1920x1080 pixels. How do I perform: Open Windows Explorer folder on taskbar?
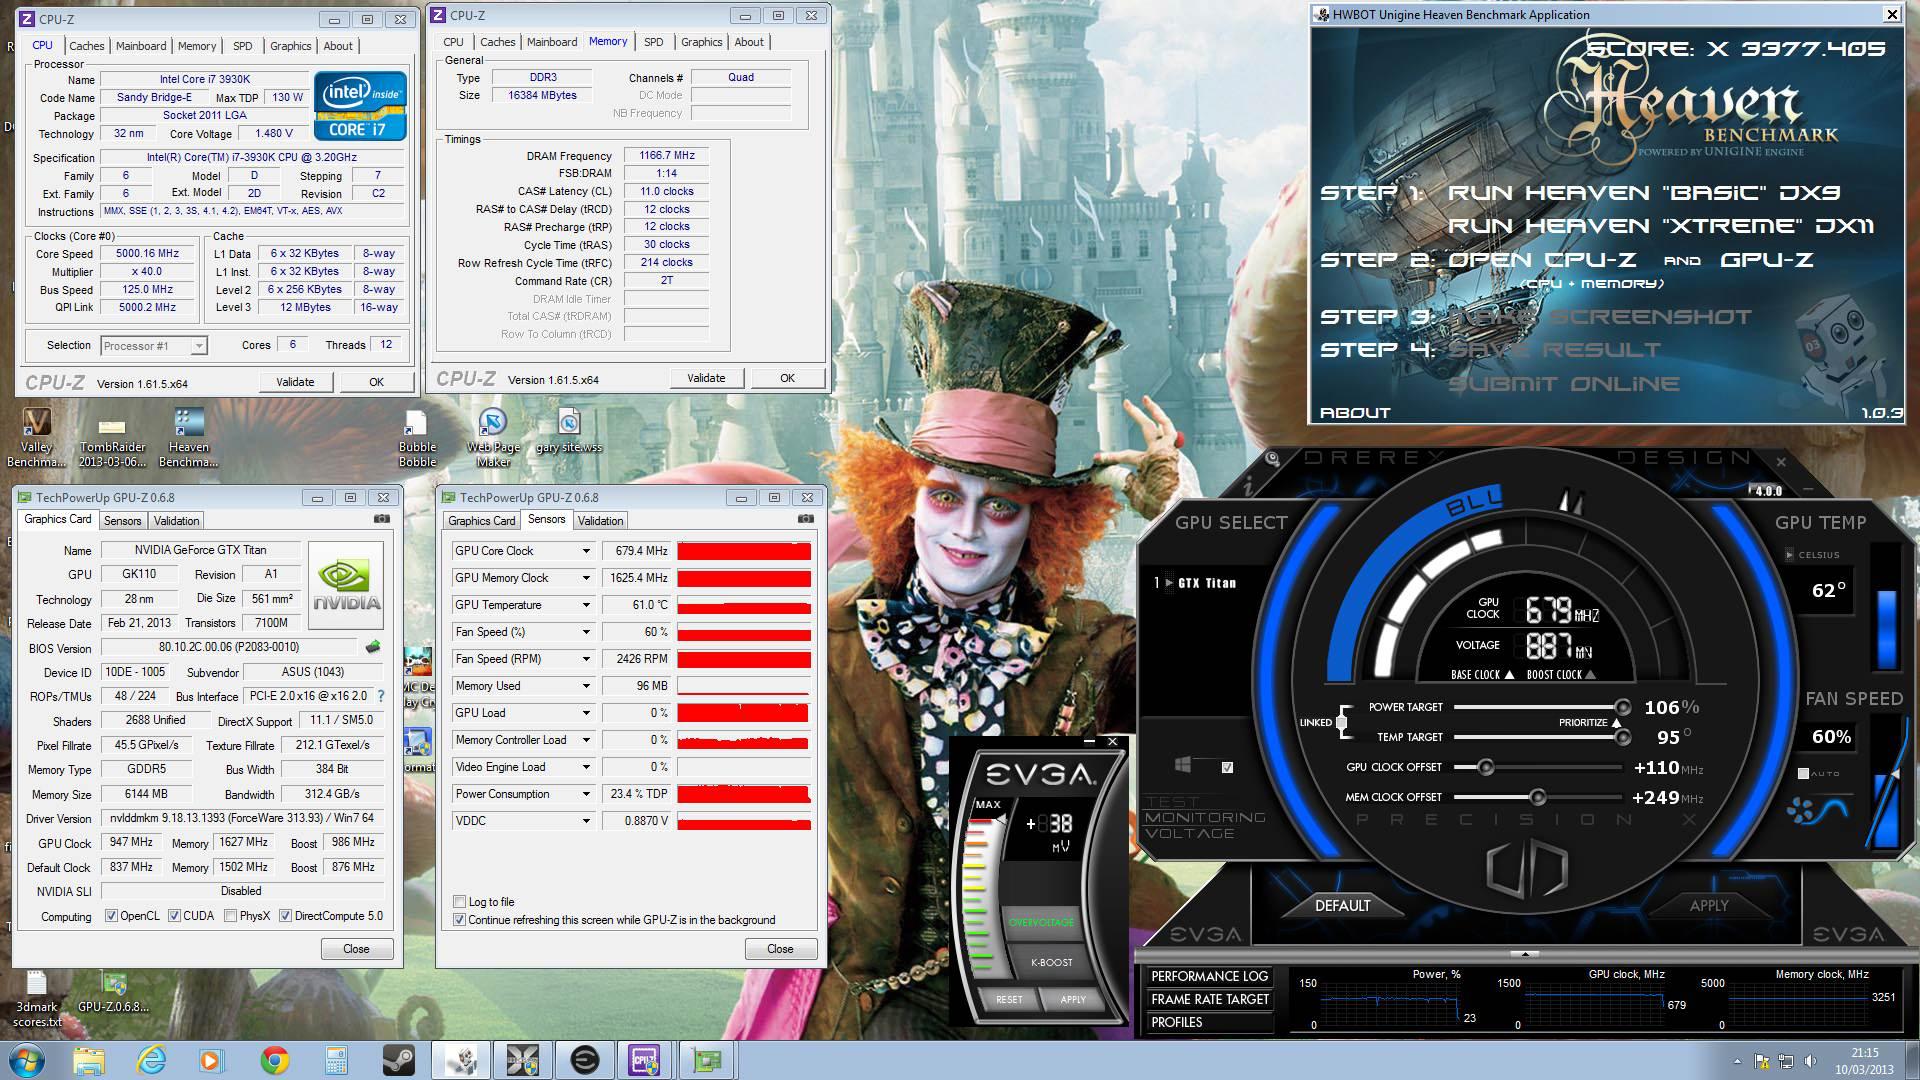(x=89, y=1060)
